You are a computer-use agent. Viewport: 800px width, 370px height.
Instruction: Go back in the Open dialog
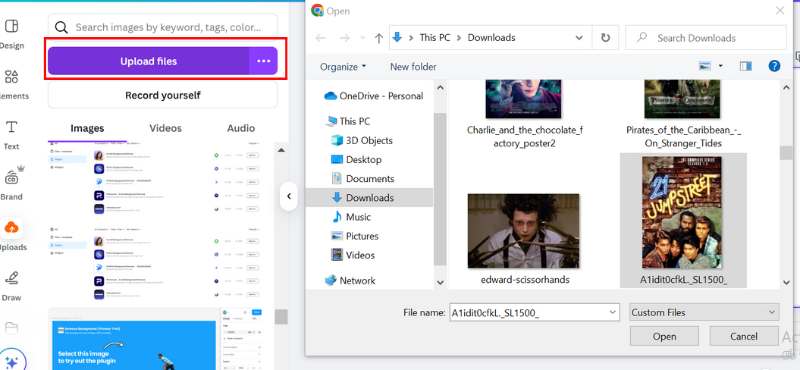click(321, 38)
